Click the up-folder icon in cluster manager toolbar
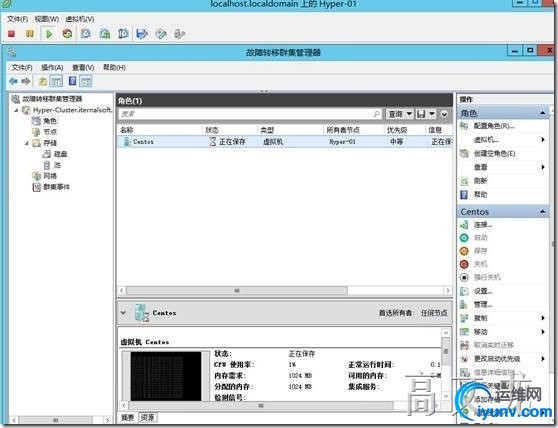558x428 pixels. 43,81
